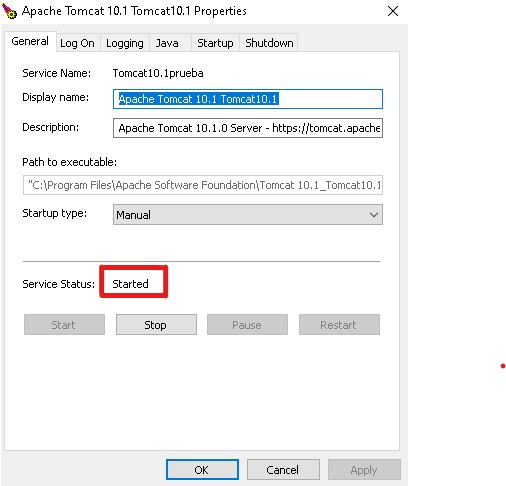Click the Tomcat feather icon in title bar
This screenshot has height=486, width=506.
[x=9, y=11]
